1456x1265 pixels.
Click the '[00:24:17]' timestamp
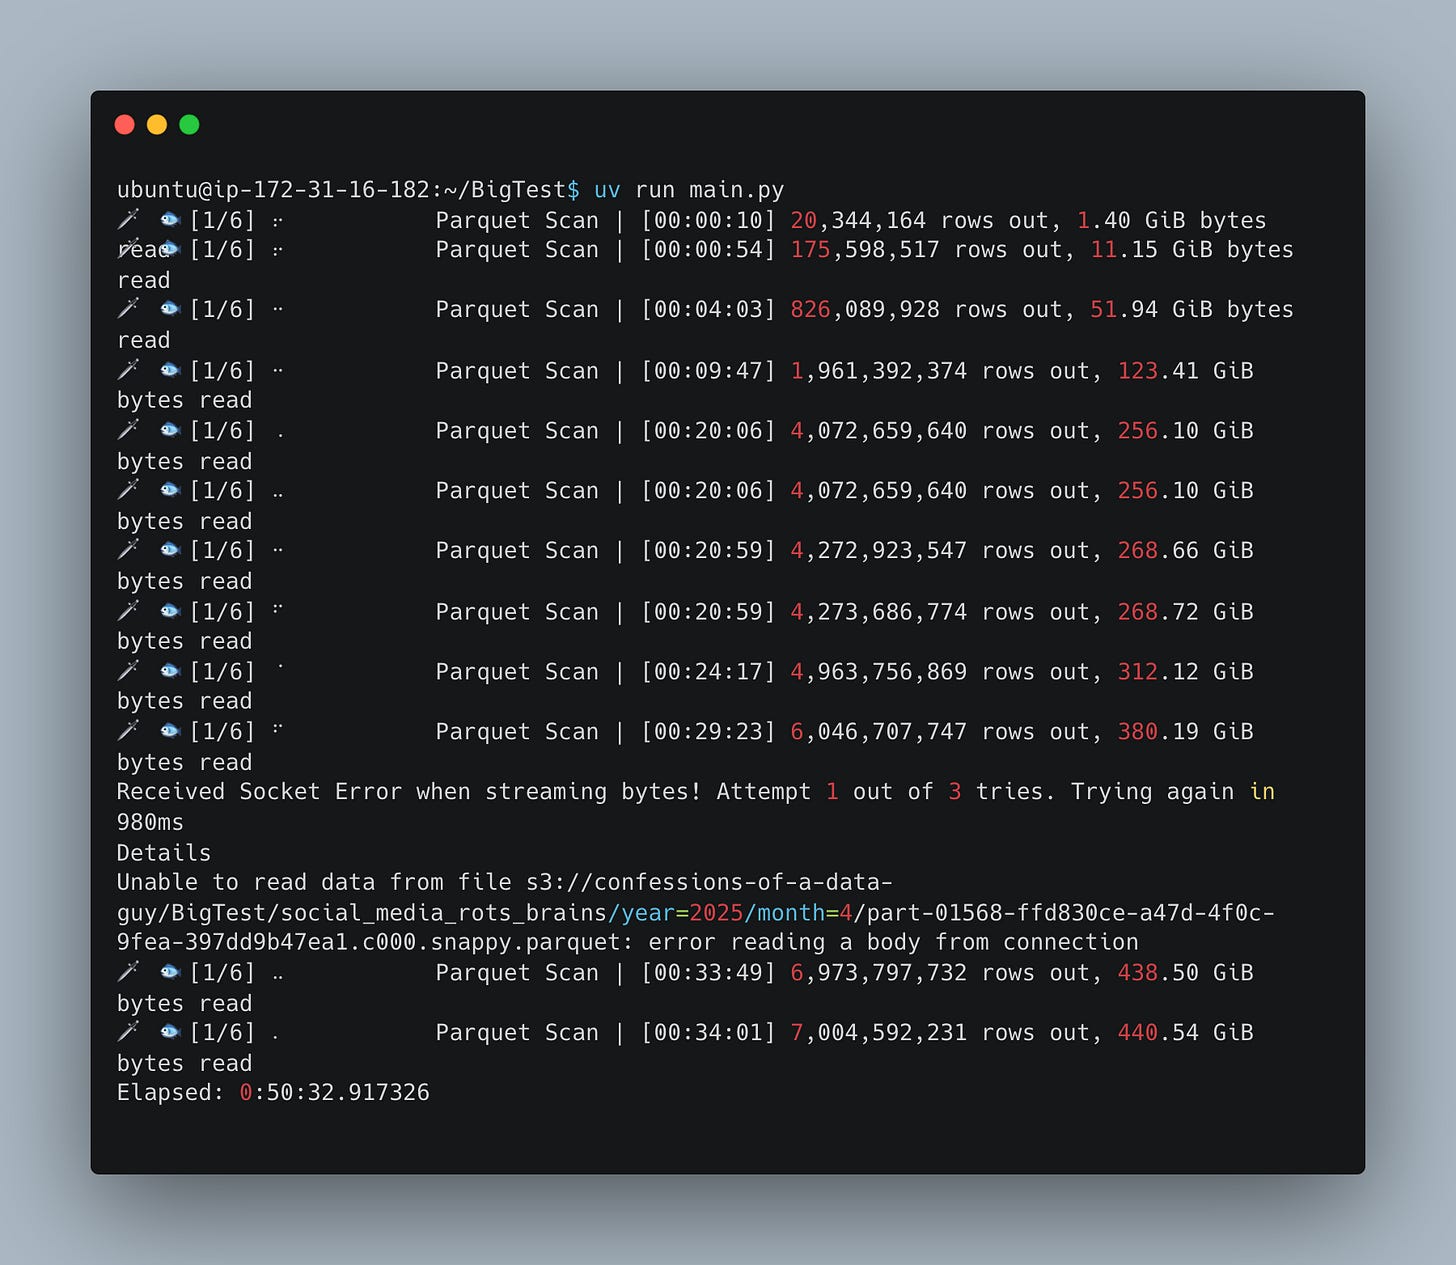click(x=709, y=672)
